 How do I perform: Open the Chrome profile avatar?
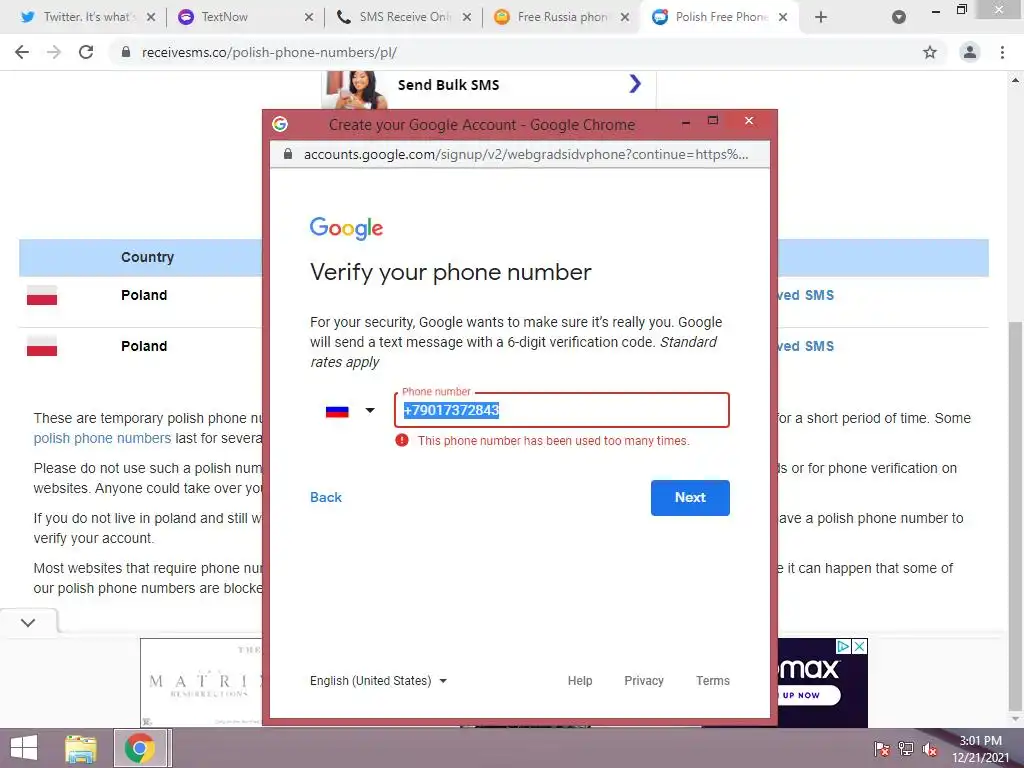[970, 52]
